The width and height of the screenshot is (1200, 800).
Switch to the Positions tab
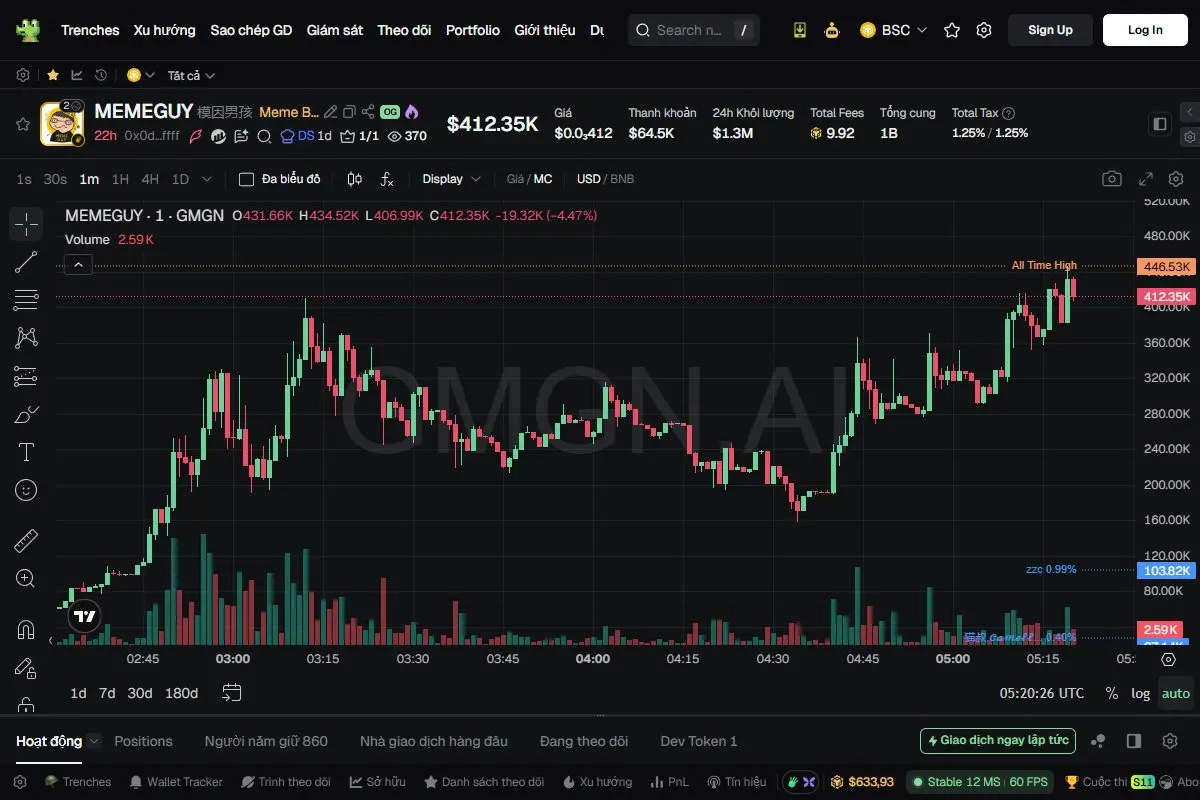tap(143, 741)
